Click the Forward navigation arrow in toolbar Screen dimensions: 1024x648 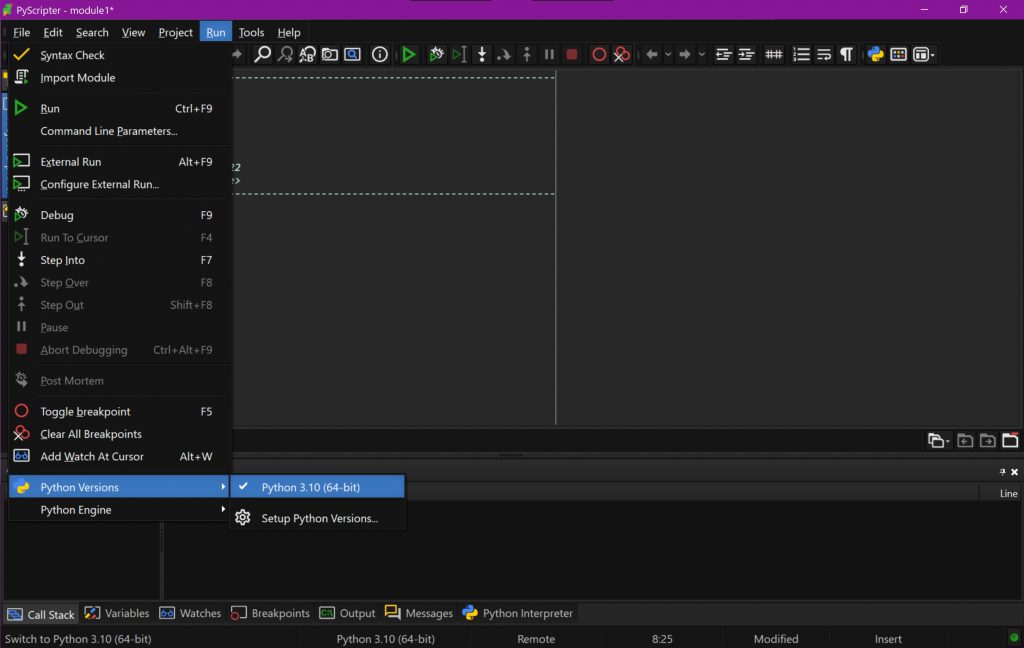point(684,54)
